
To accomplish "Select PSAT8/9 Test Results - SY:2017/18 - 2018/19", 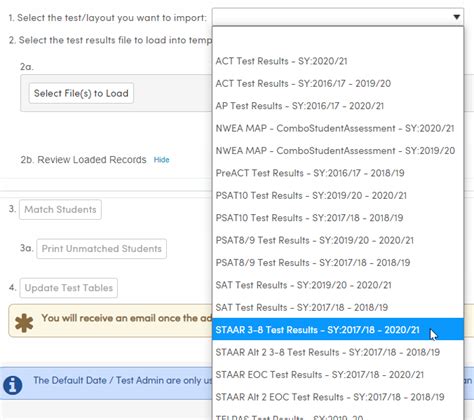I will coord(338,263).
